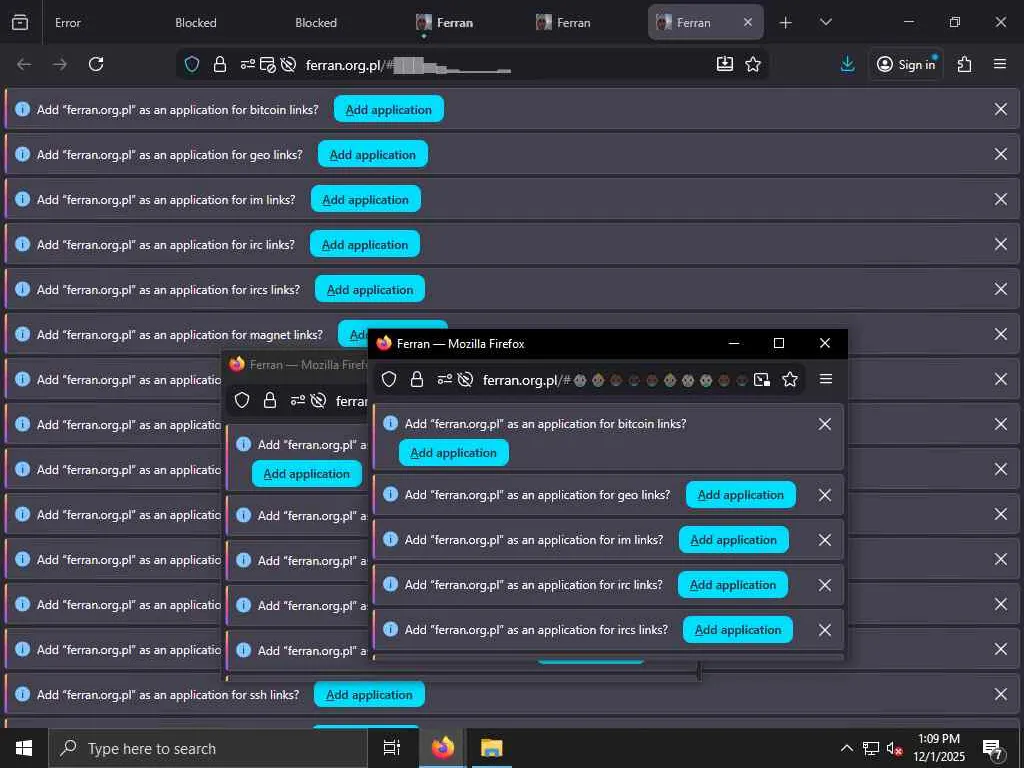Switch to the first Blocked tab
The height and width of the screenshot is (768, 1024).
[x=195, y=22]
